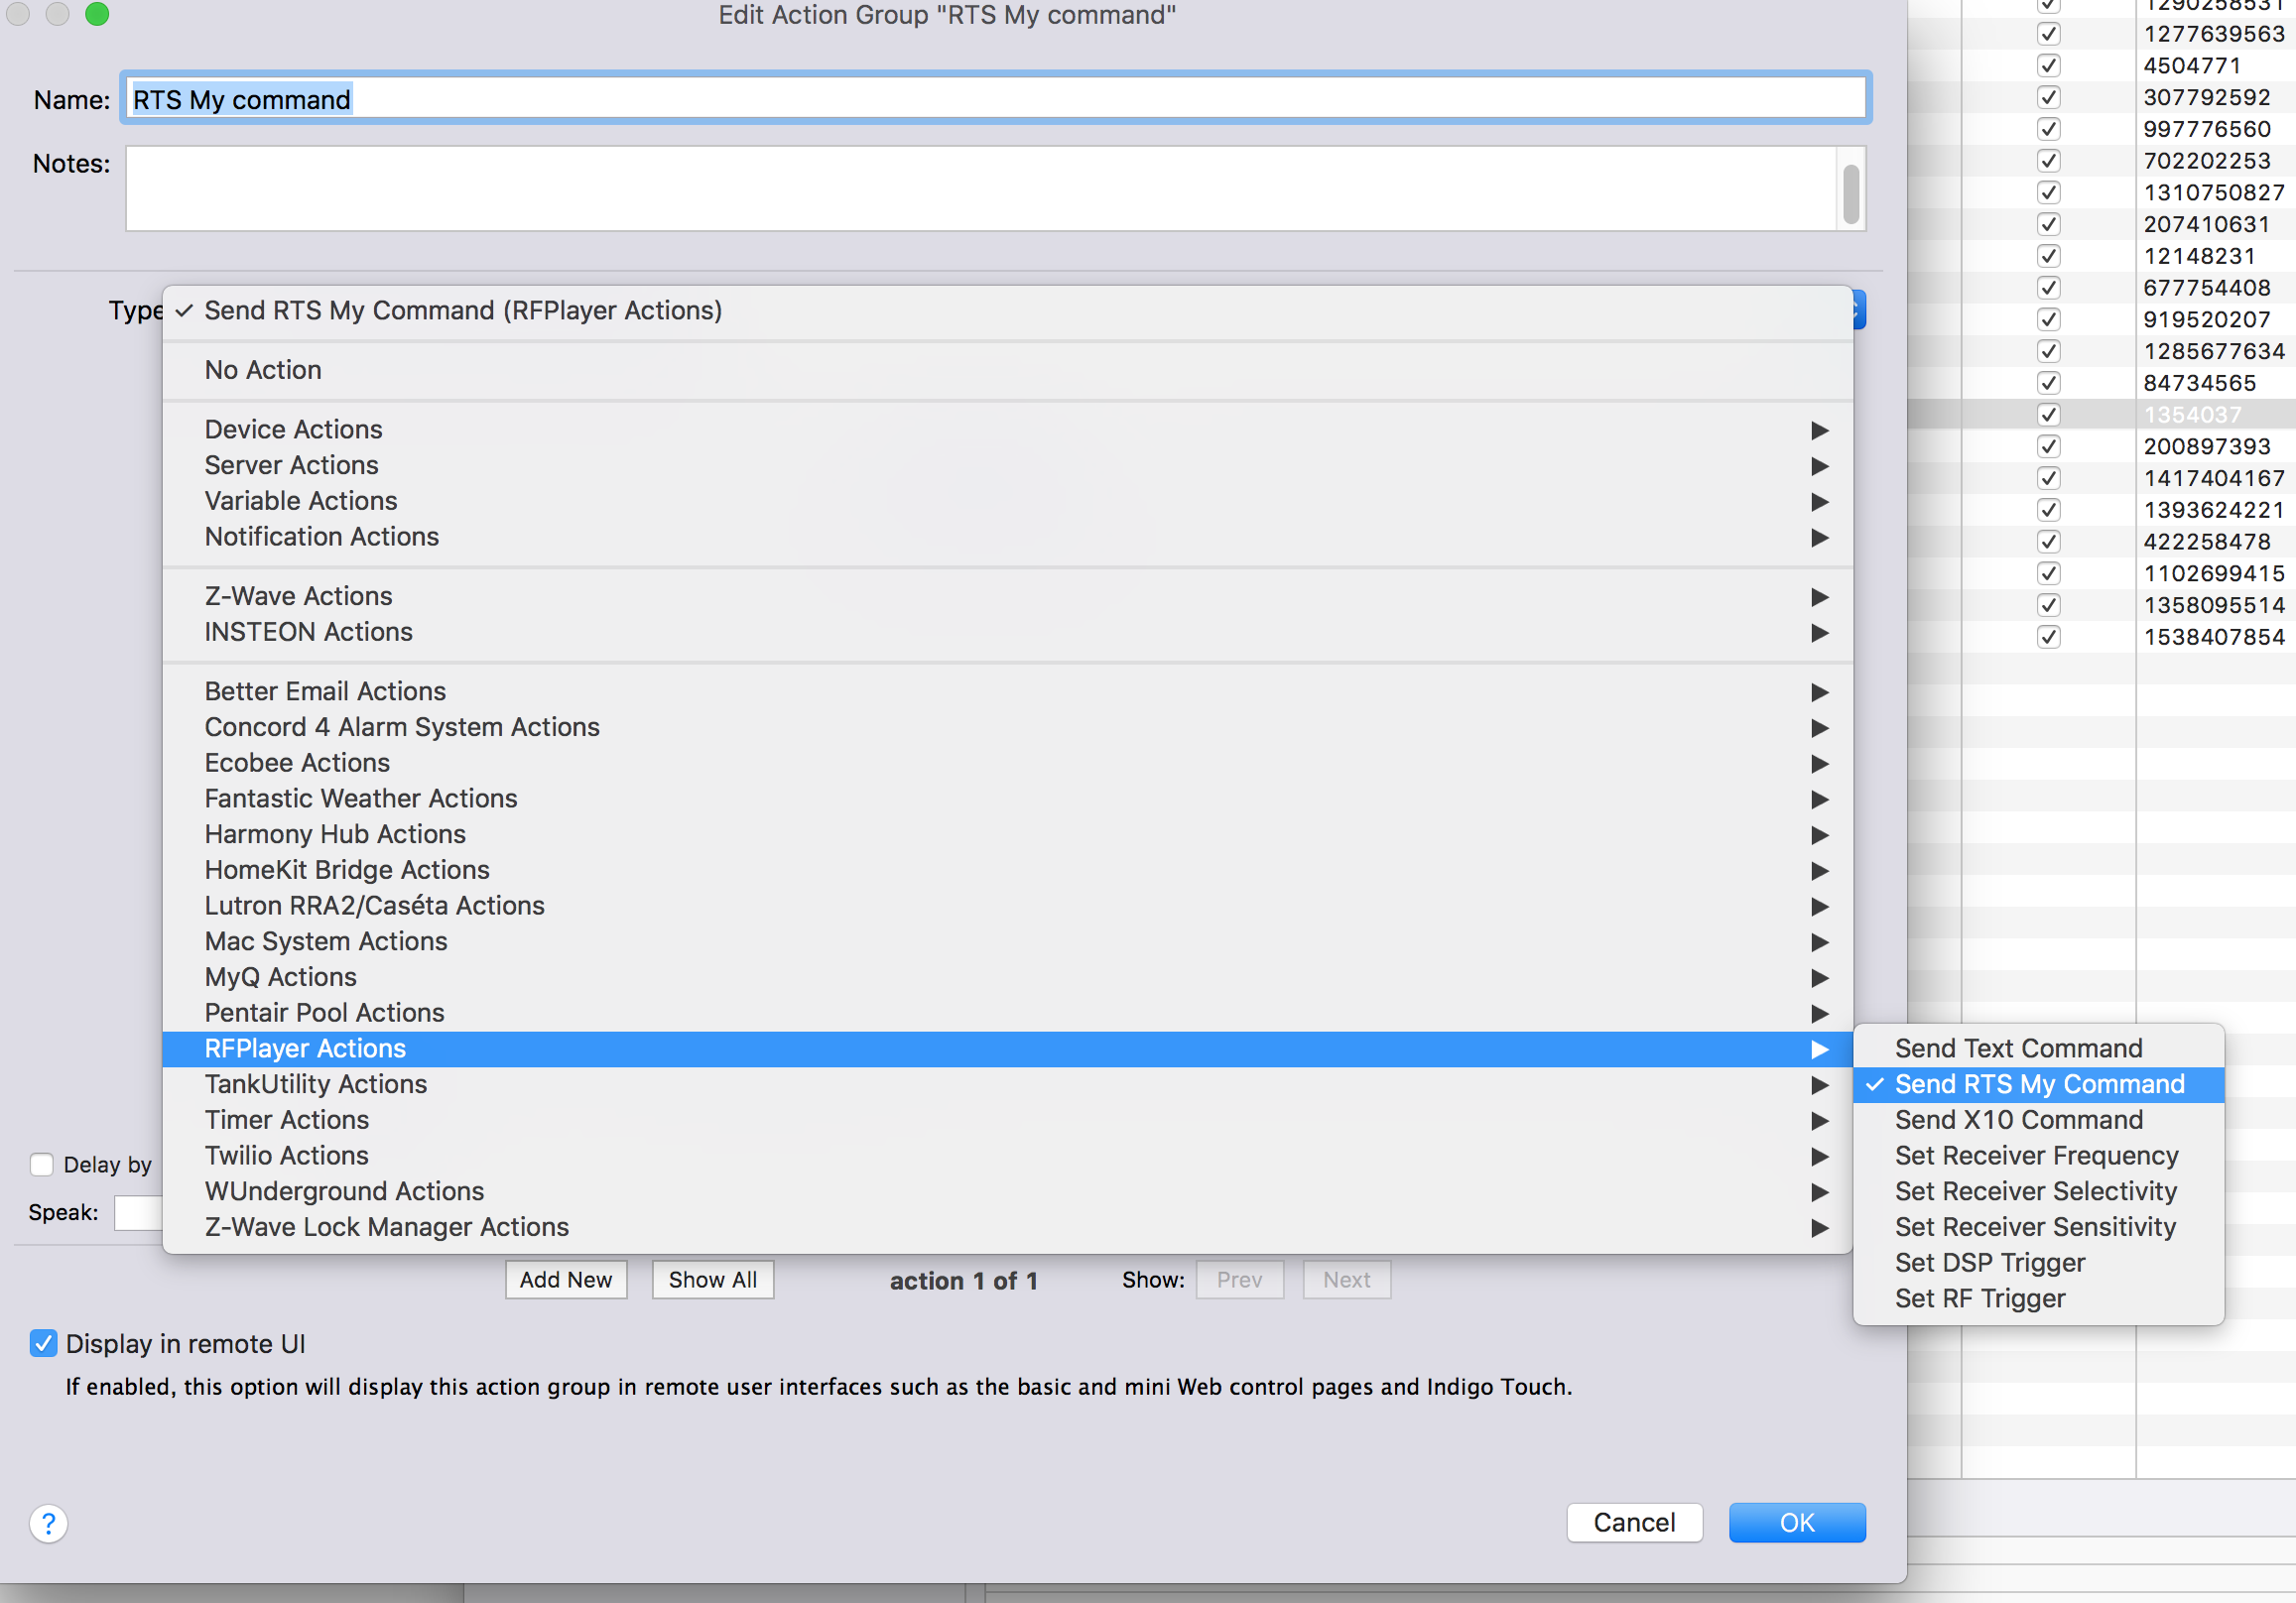Image resolution: width=2296 pixels, height=1603 pixels.
Task: Expand Harmony Hub Actions submenu
Action: pos(1008,834)
